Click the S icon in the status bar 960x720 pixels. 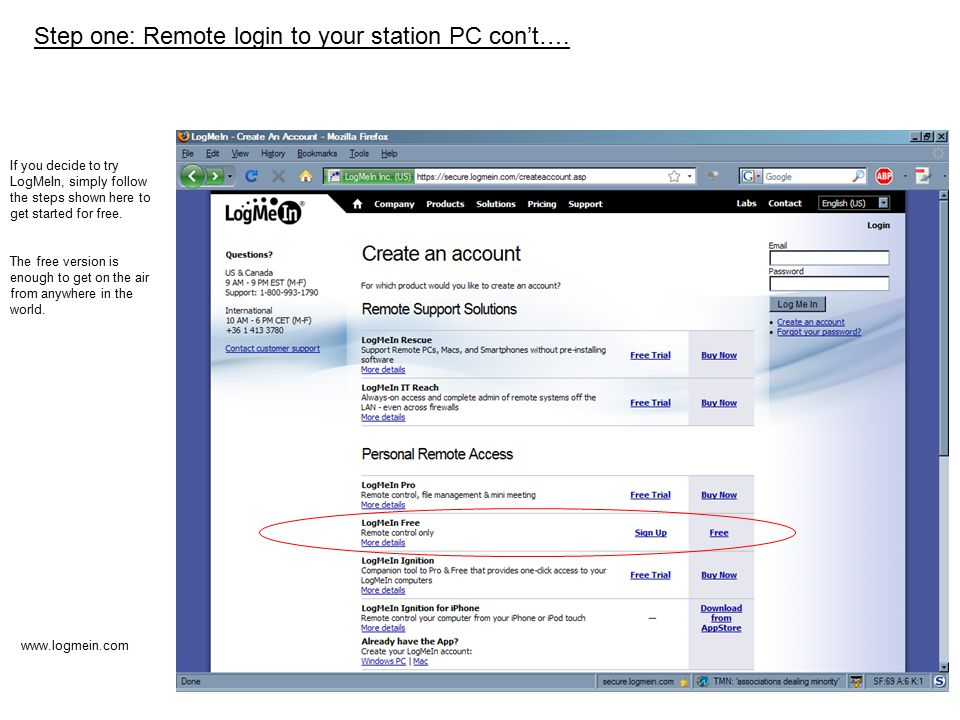coord(939,681)
